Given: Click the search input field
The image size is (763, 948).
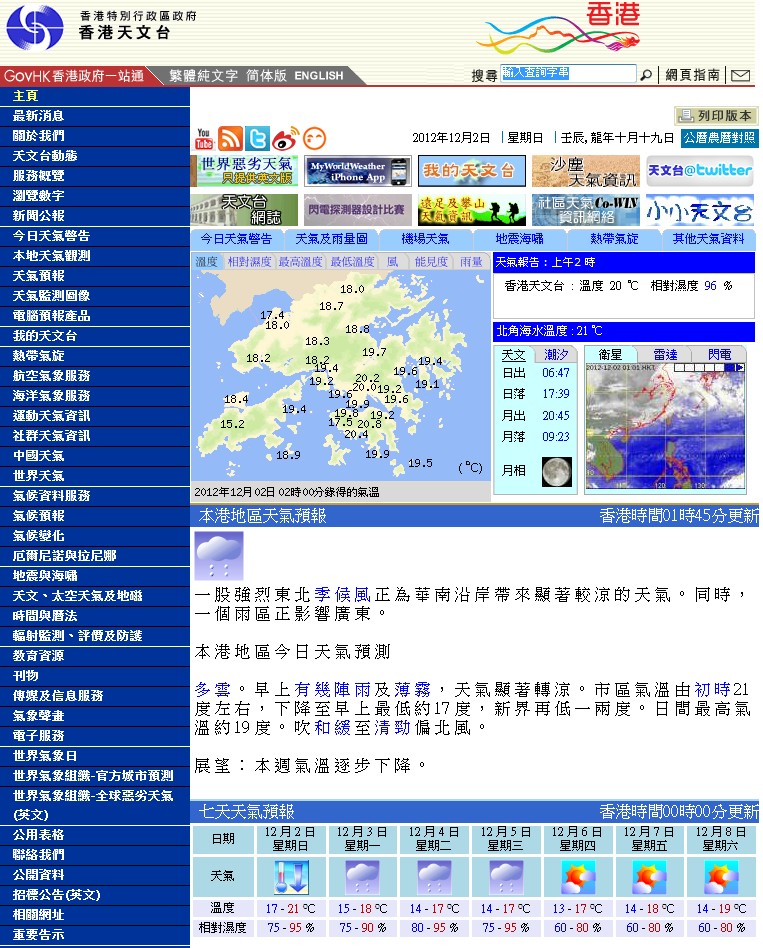Looking at the screenshot, I should 568,74.
